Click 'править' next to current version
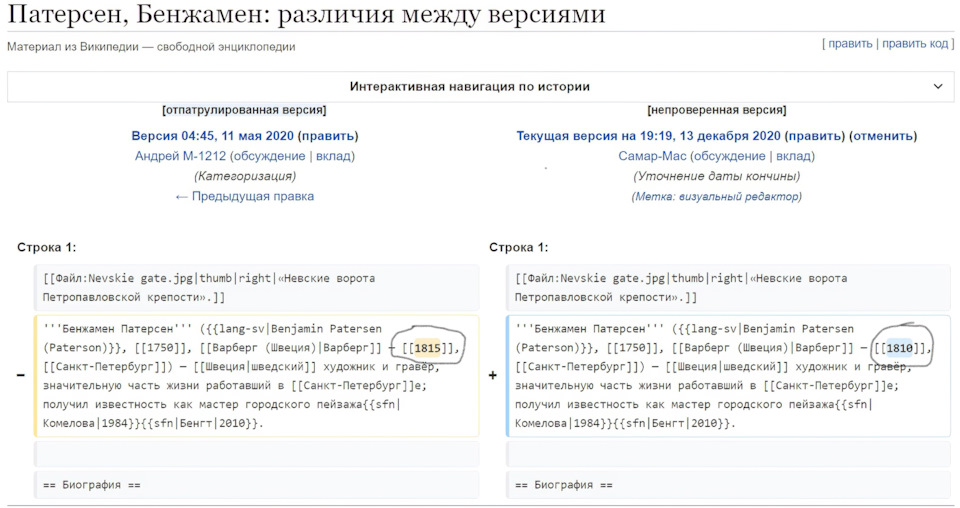Image resolution: width=960 pixels, height=508 pixels. [x=815, y=136]
